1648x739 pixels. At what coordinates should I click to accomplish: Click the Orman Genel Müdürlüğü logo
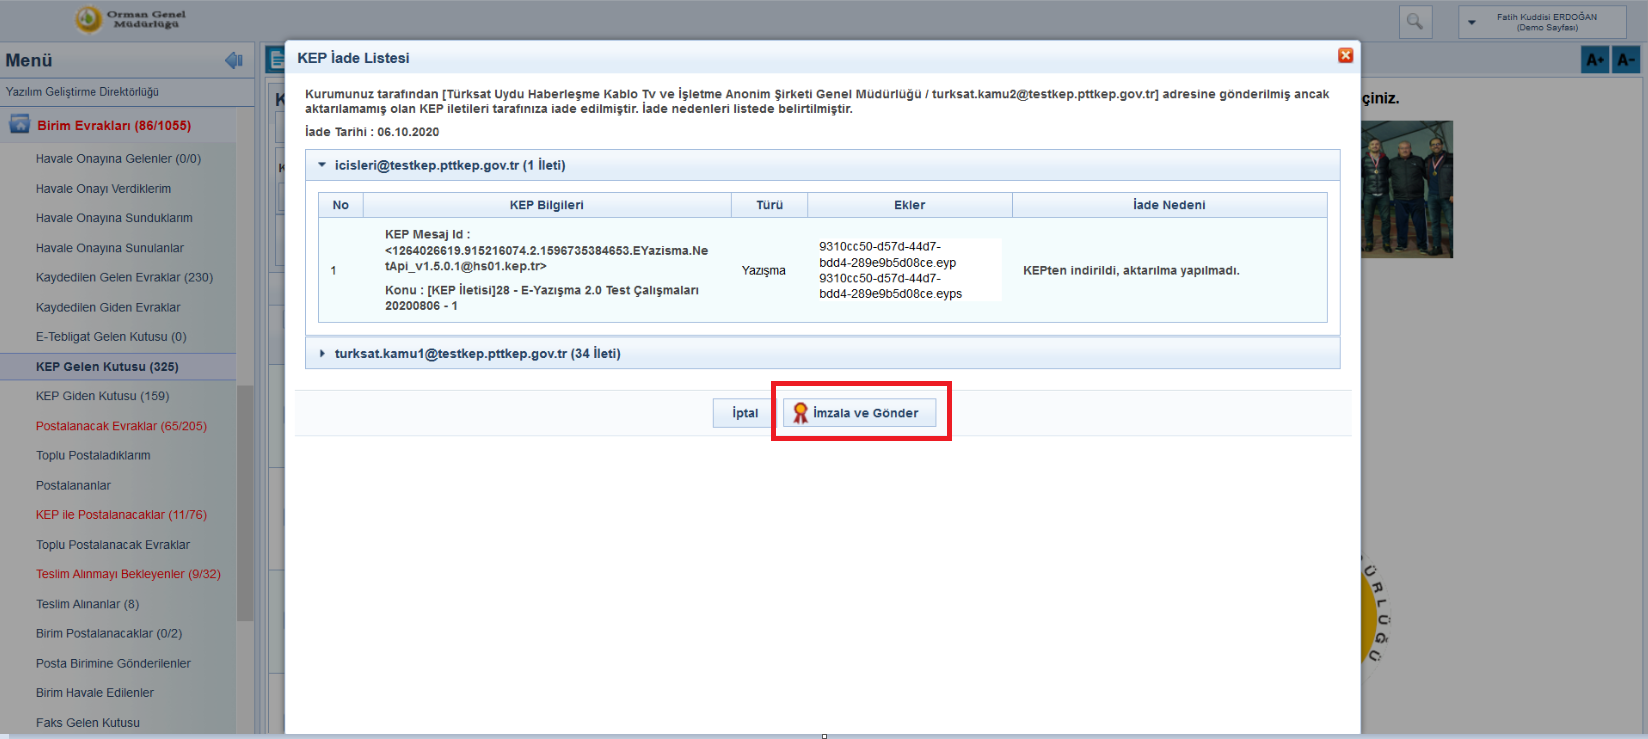tap(89, 19)
